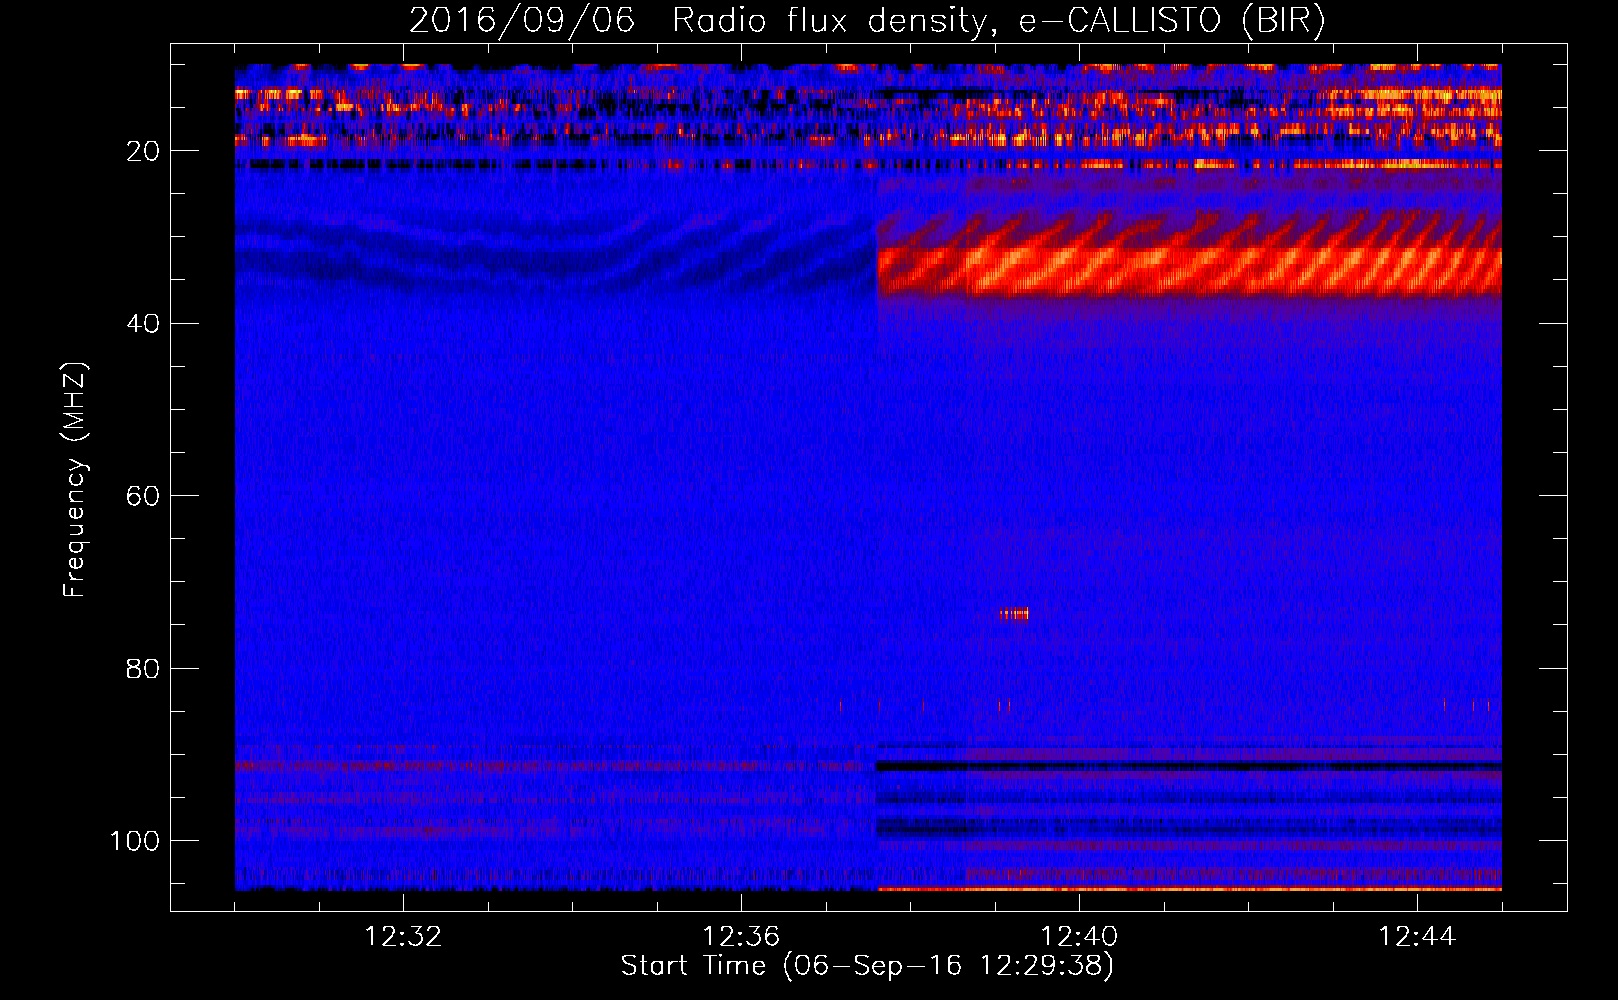The image size is (1618, 1000).
Task: Click the 80 MHz frequency tick label
Action: tap(143, 668)
